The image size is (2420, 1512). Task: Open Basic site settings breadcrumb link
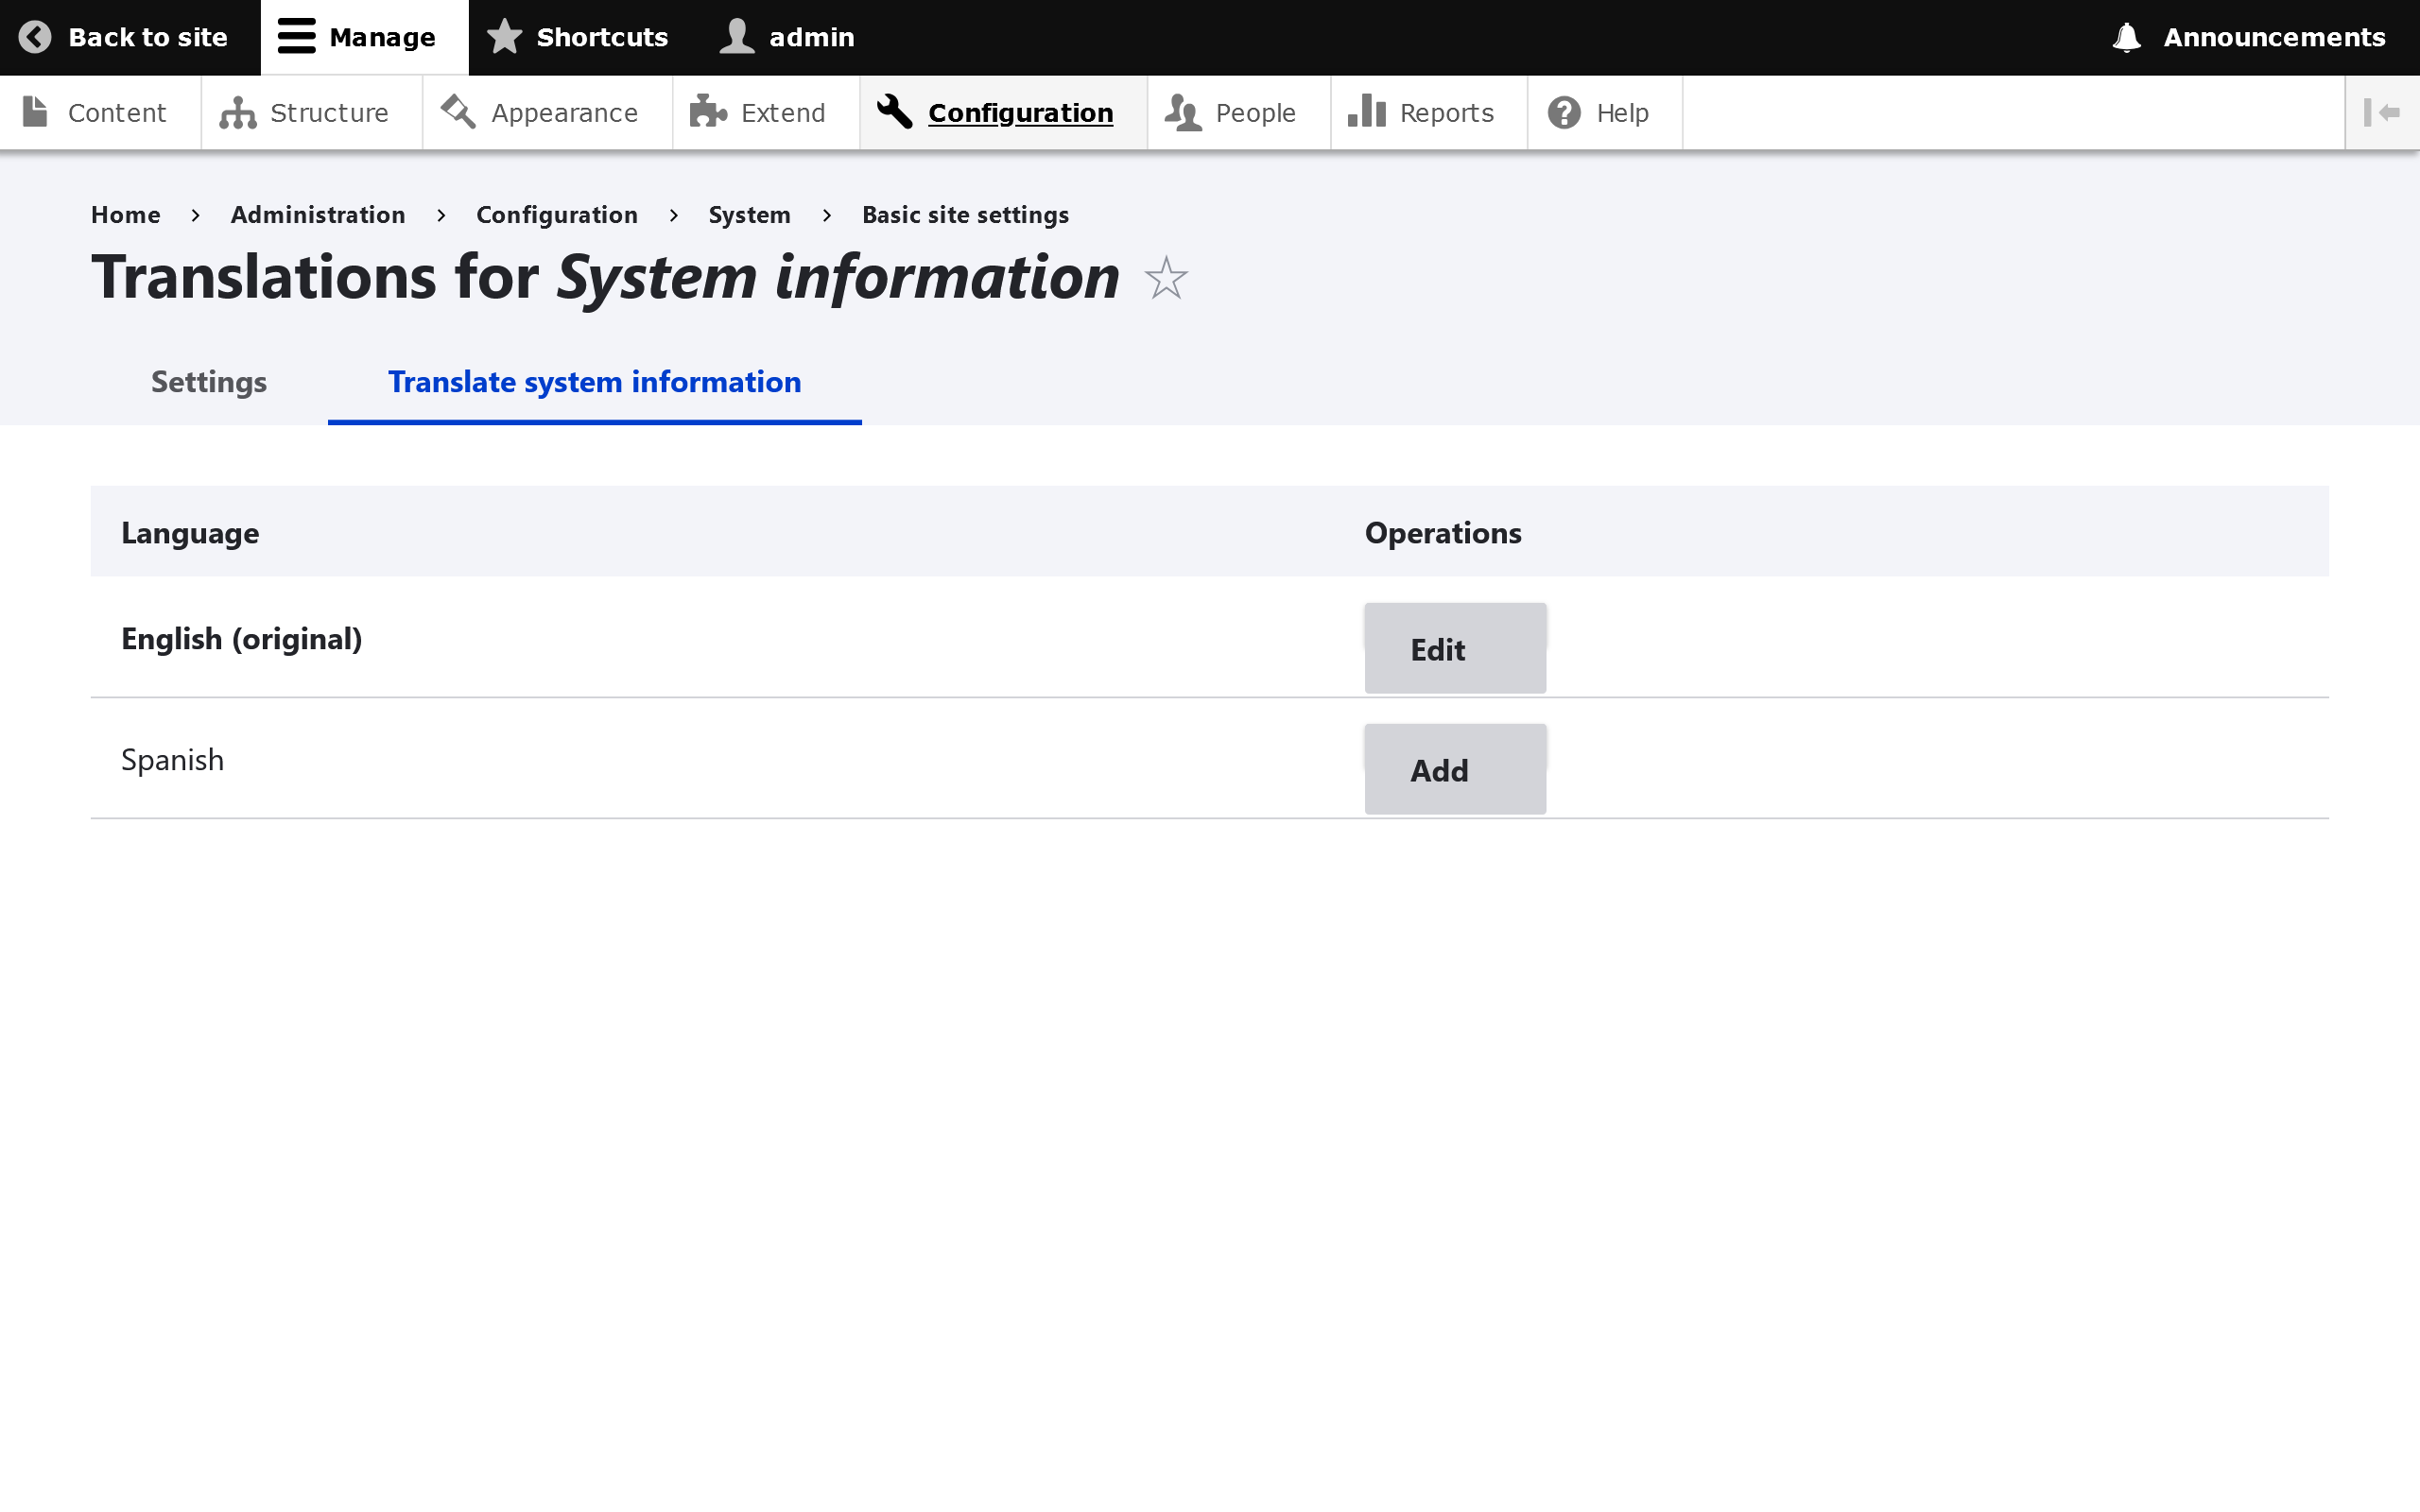pos(965,215)
